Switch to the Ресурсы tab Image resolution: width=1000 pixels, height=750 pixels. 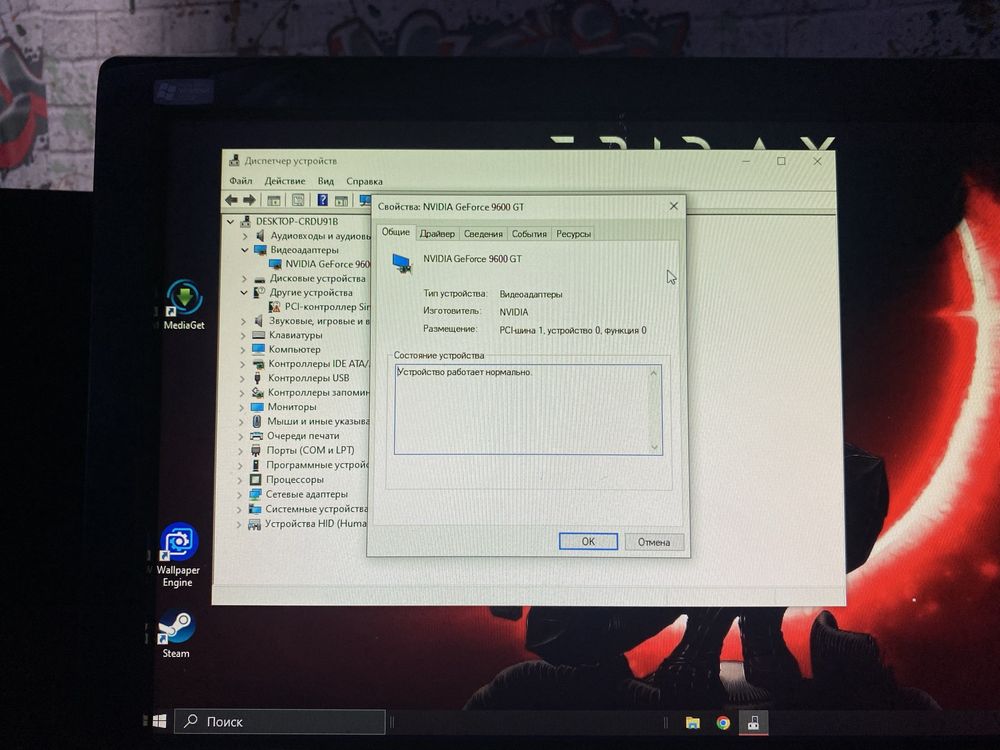coord(573,233)
